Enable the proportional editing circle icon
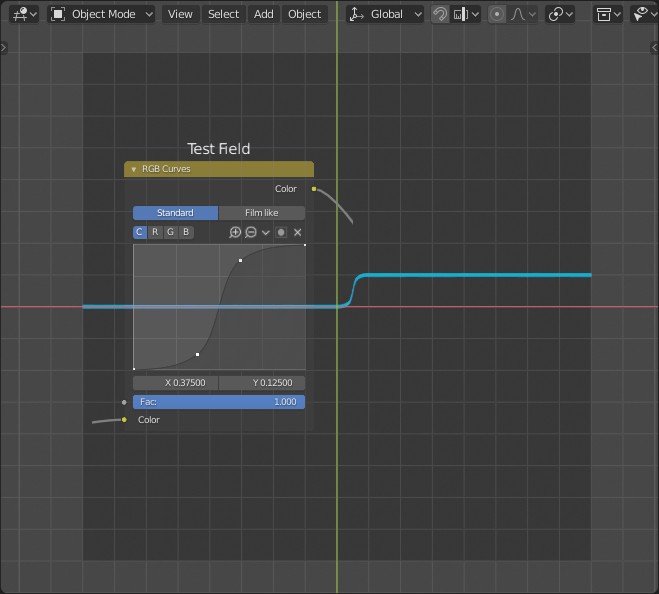Image resolution: width=659 pixels, height=594 pixels. coord(497,14)
